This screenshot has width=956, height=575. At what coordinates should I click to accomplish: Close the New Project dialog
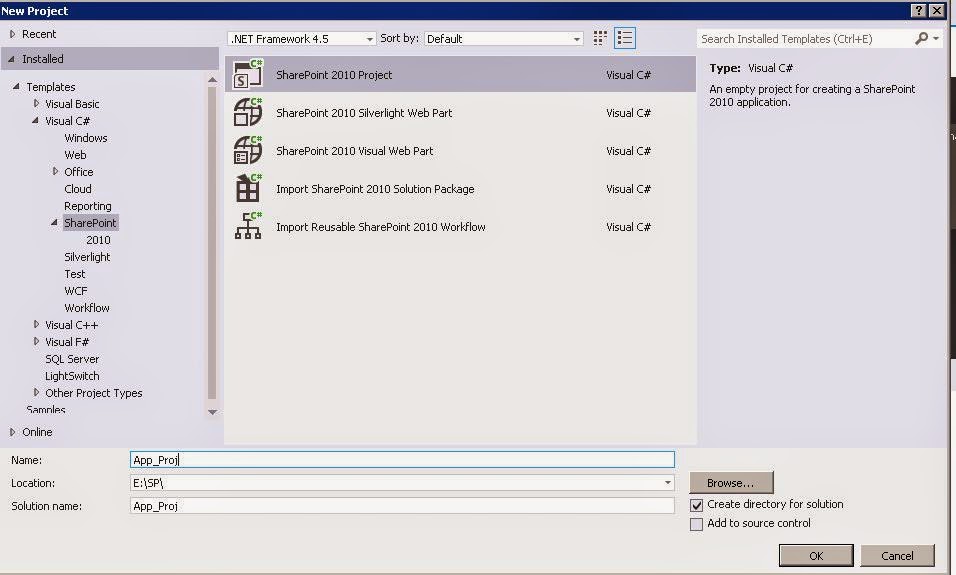click(937, 10)
